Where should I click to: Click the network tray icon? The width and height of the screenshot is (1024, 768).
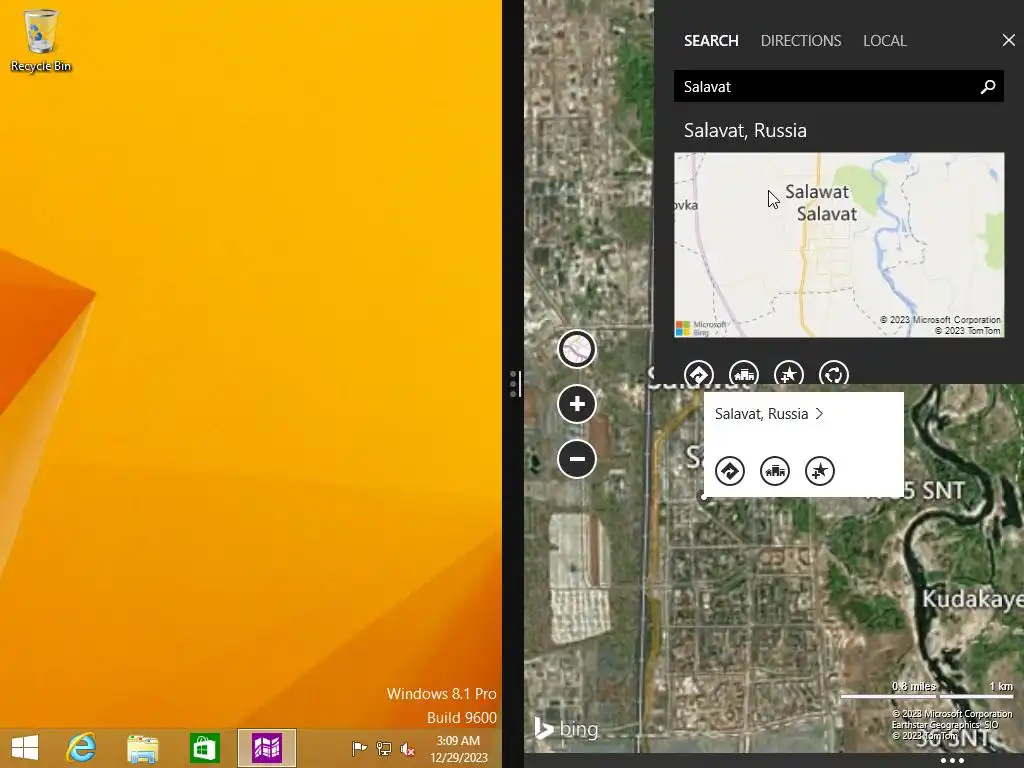pos(383,748)
